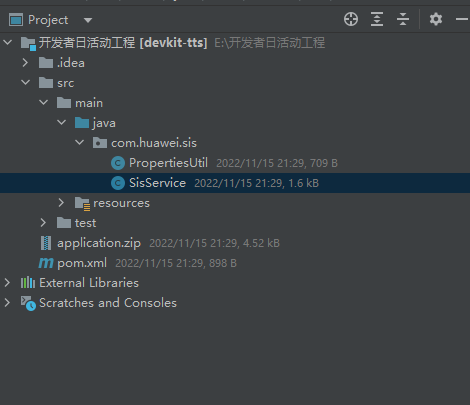Click the Select Opened File crosshair icon
This screenshot has width=470, height=405.
point(351,19)
